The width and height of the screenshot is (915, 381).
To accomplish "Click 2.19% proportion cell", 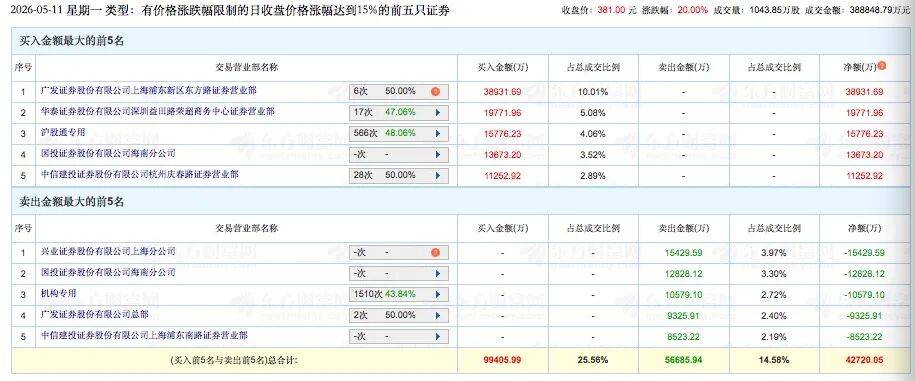I will (x=774, y=337).
